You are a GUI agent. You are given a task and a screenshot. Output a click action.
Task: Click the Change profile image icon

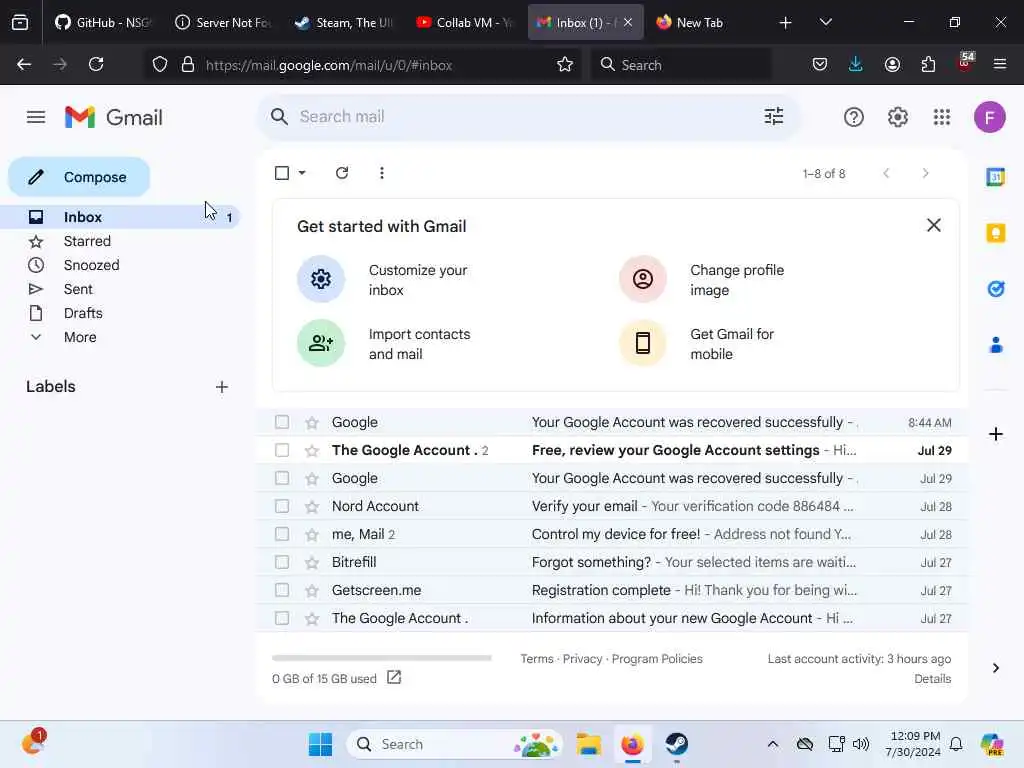(643, 279)
